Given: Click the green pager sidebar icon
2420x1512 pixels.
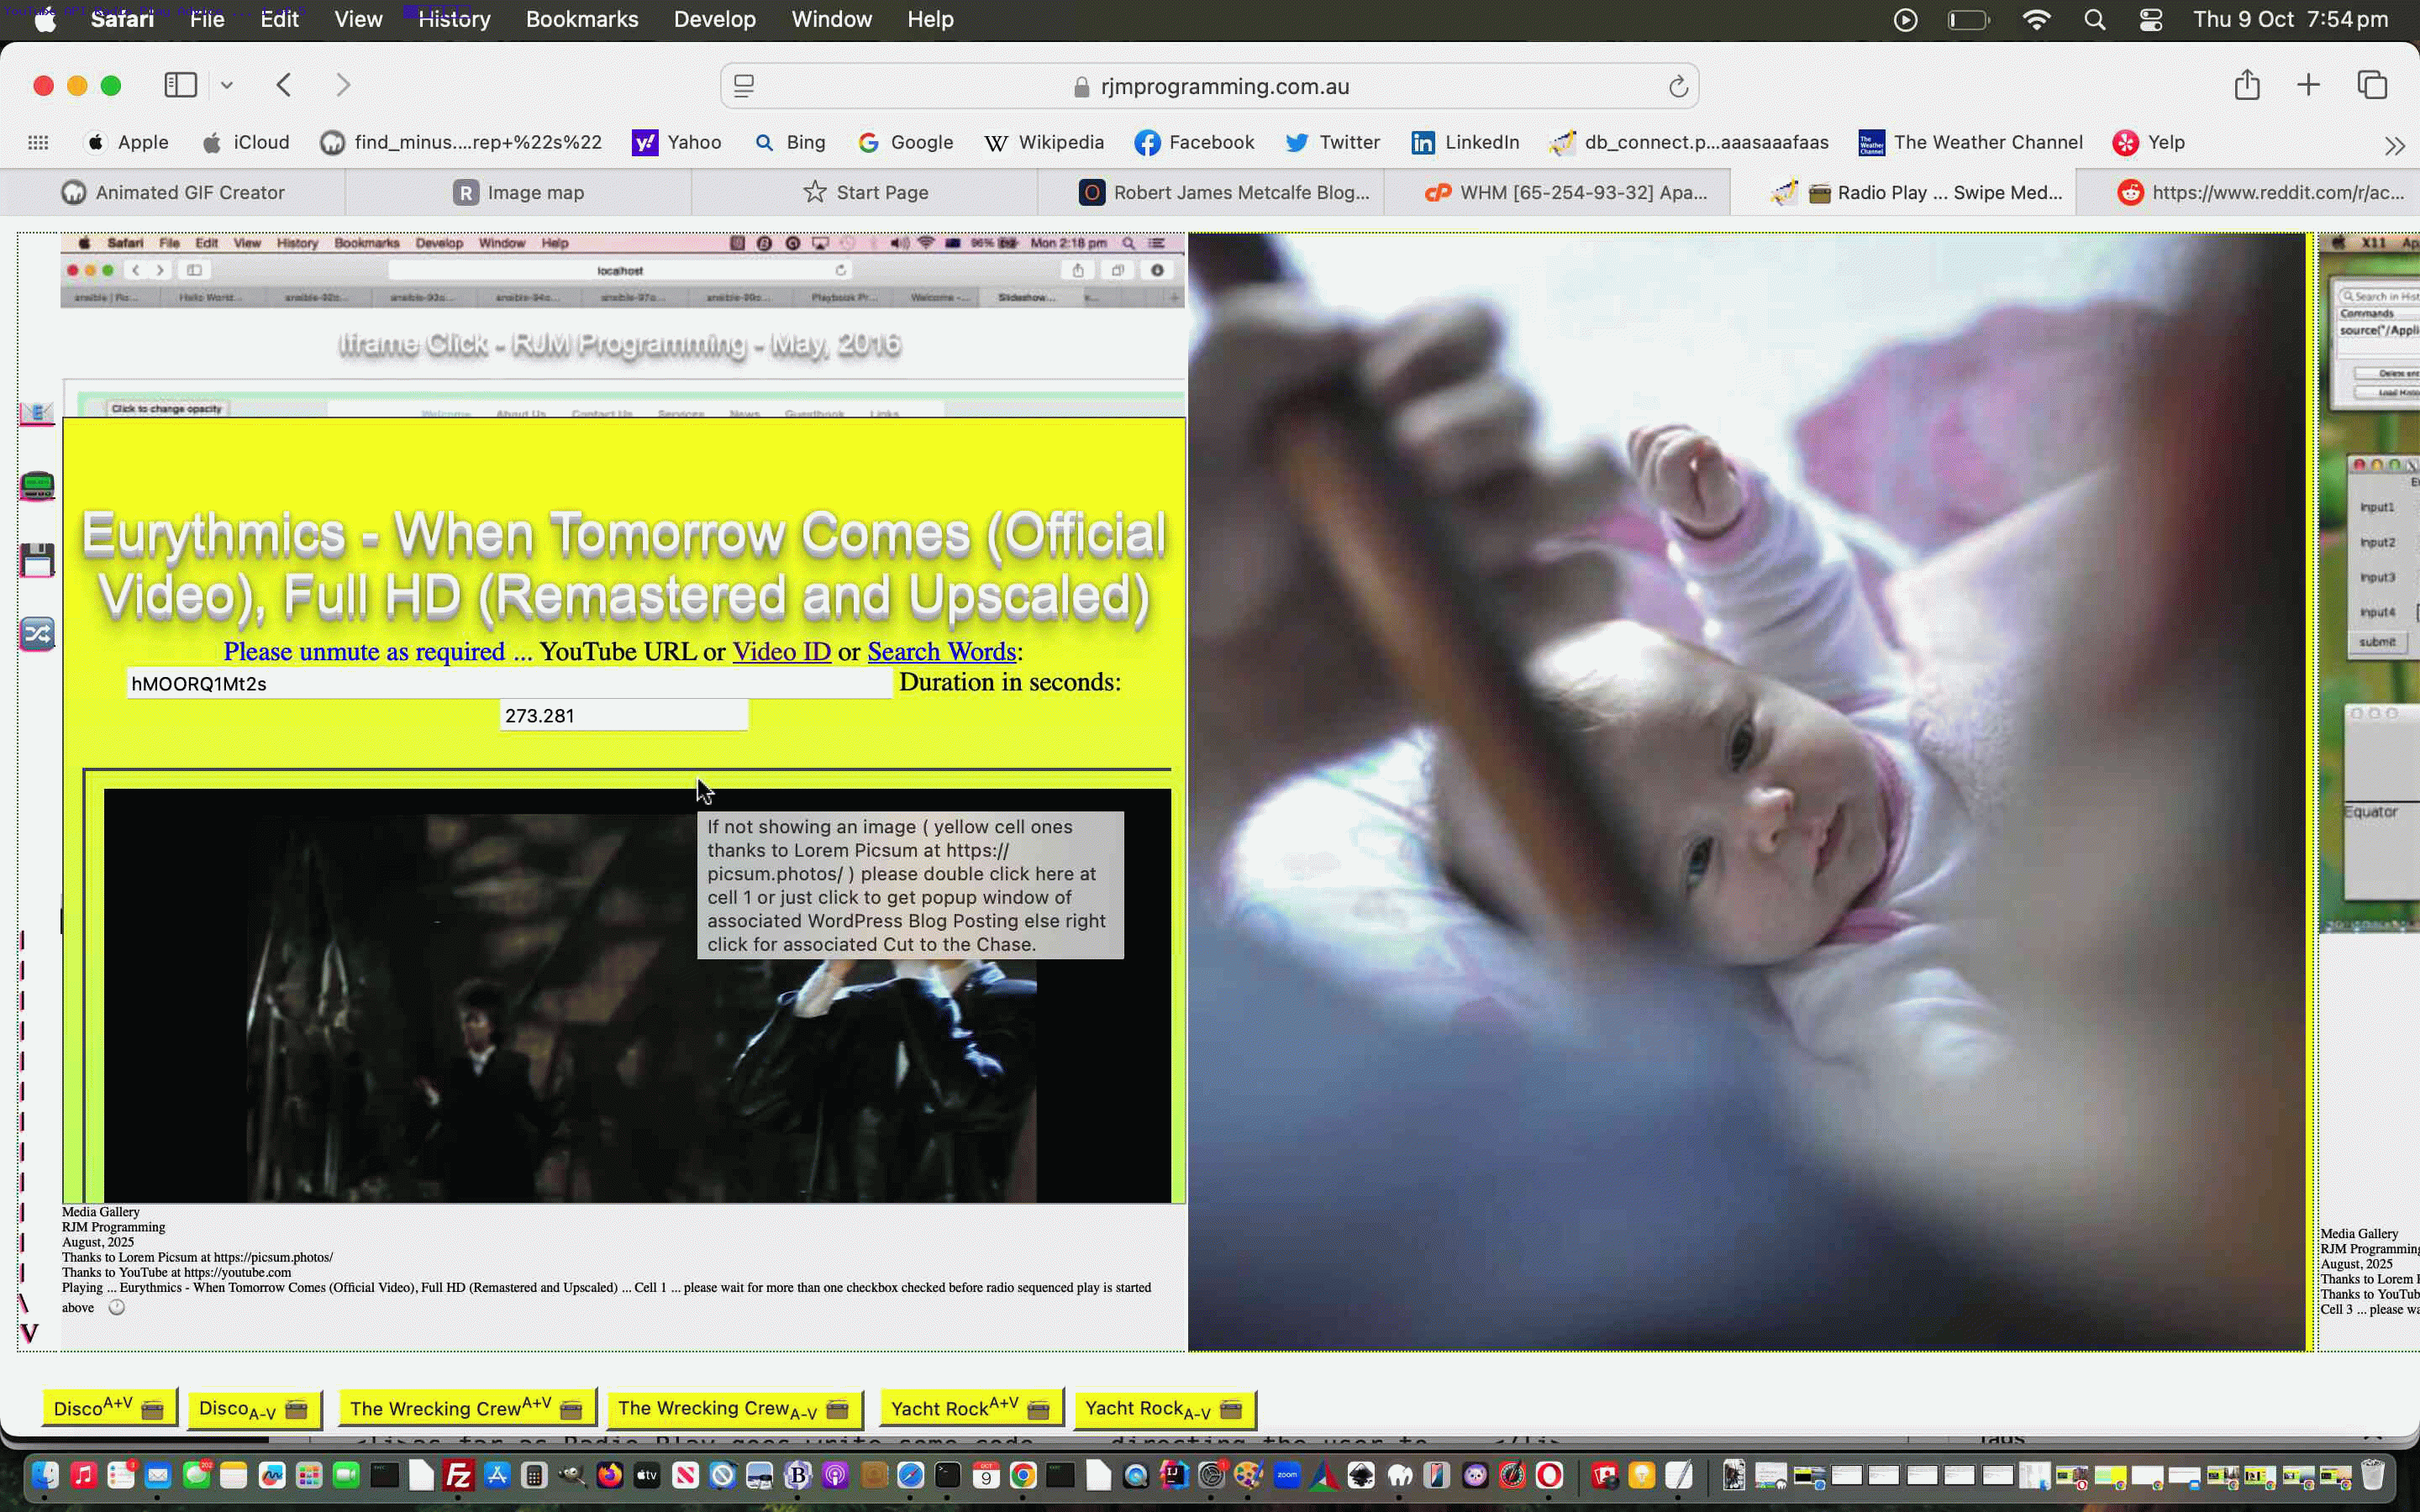Looking at the screenshot, I should pos(37,486).
